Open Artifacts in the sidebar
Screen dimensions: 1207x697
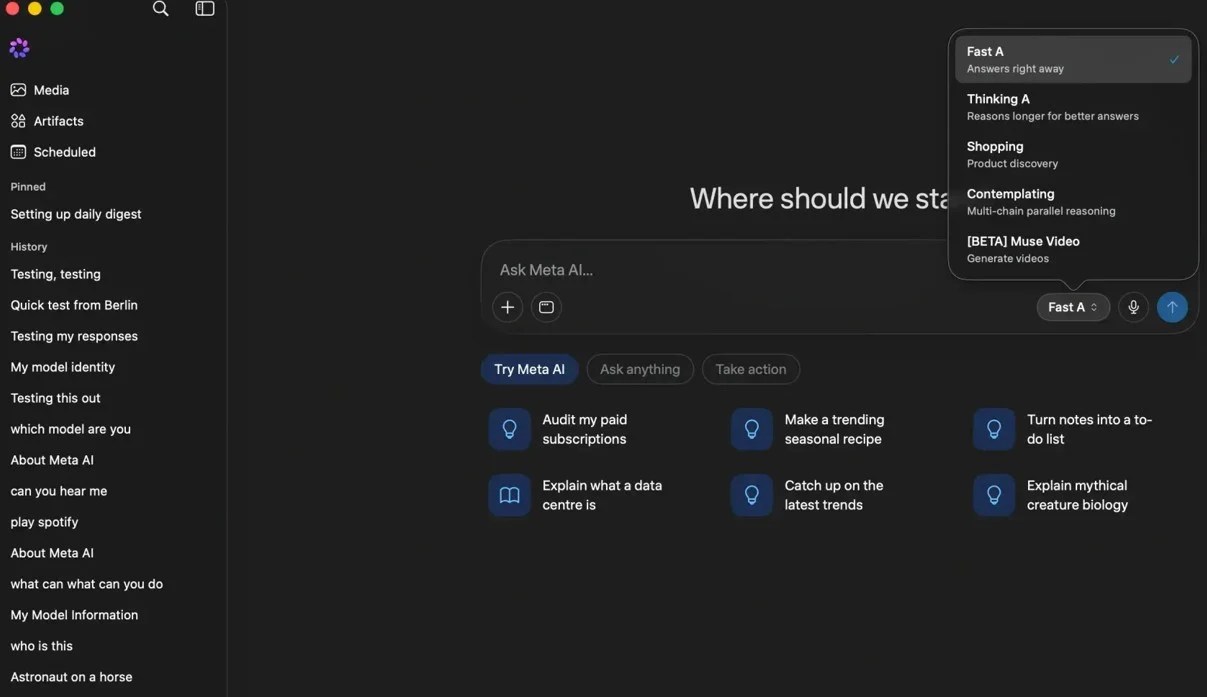coord(58,121)
